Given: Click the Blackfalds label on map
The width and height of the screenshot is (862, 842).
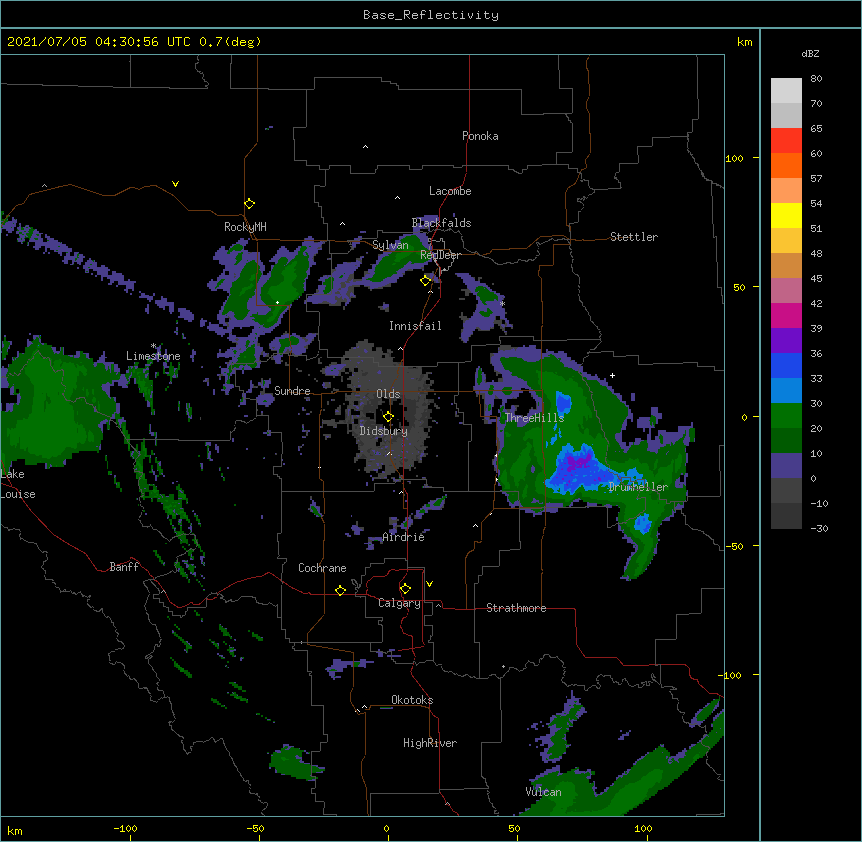Looking at the screenshot, I should point(441,223).
